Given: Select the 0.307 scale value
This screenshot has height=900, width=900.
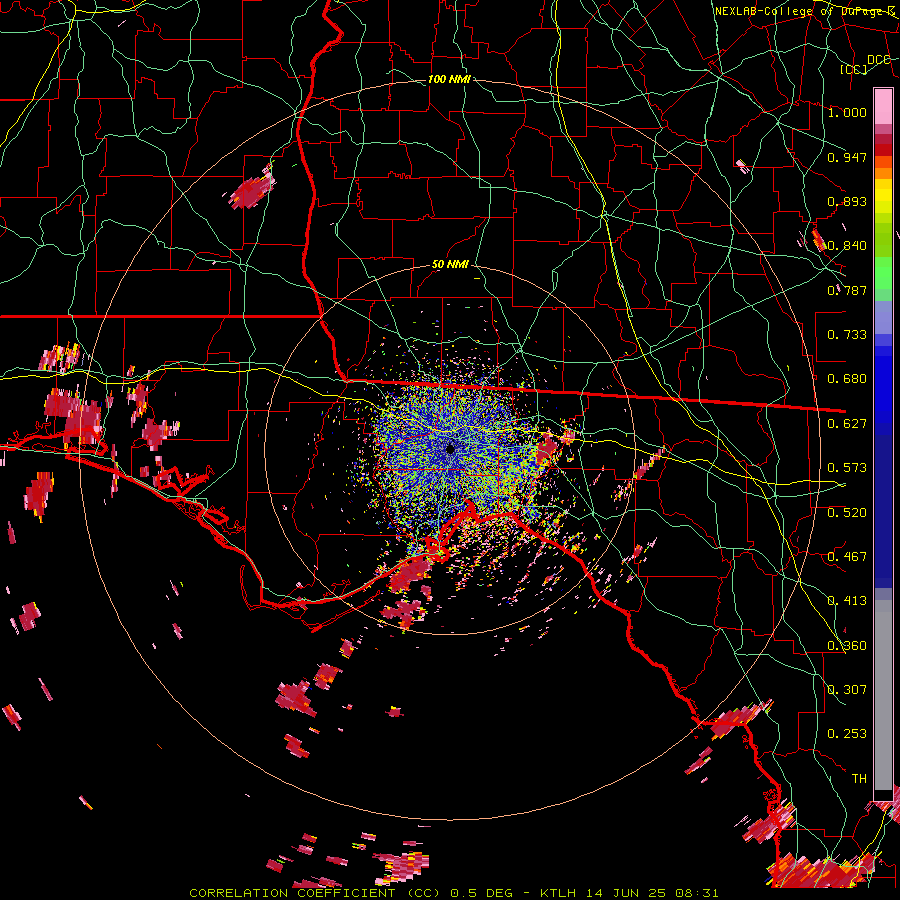Looking at the screenshot, I should [x=847, y=690].
